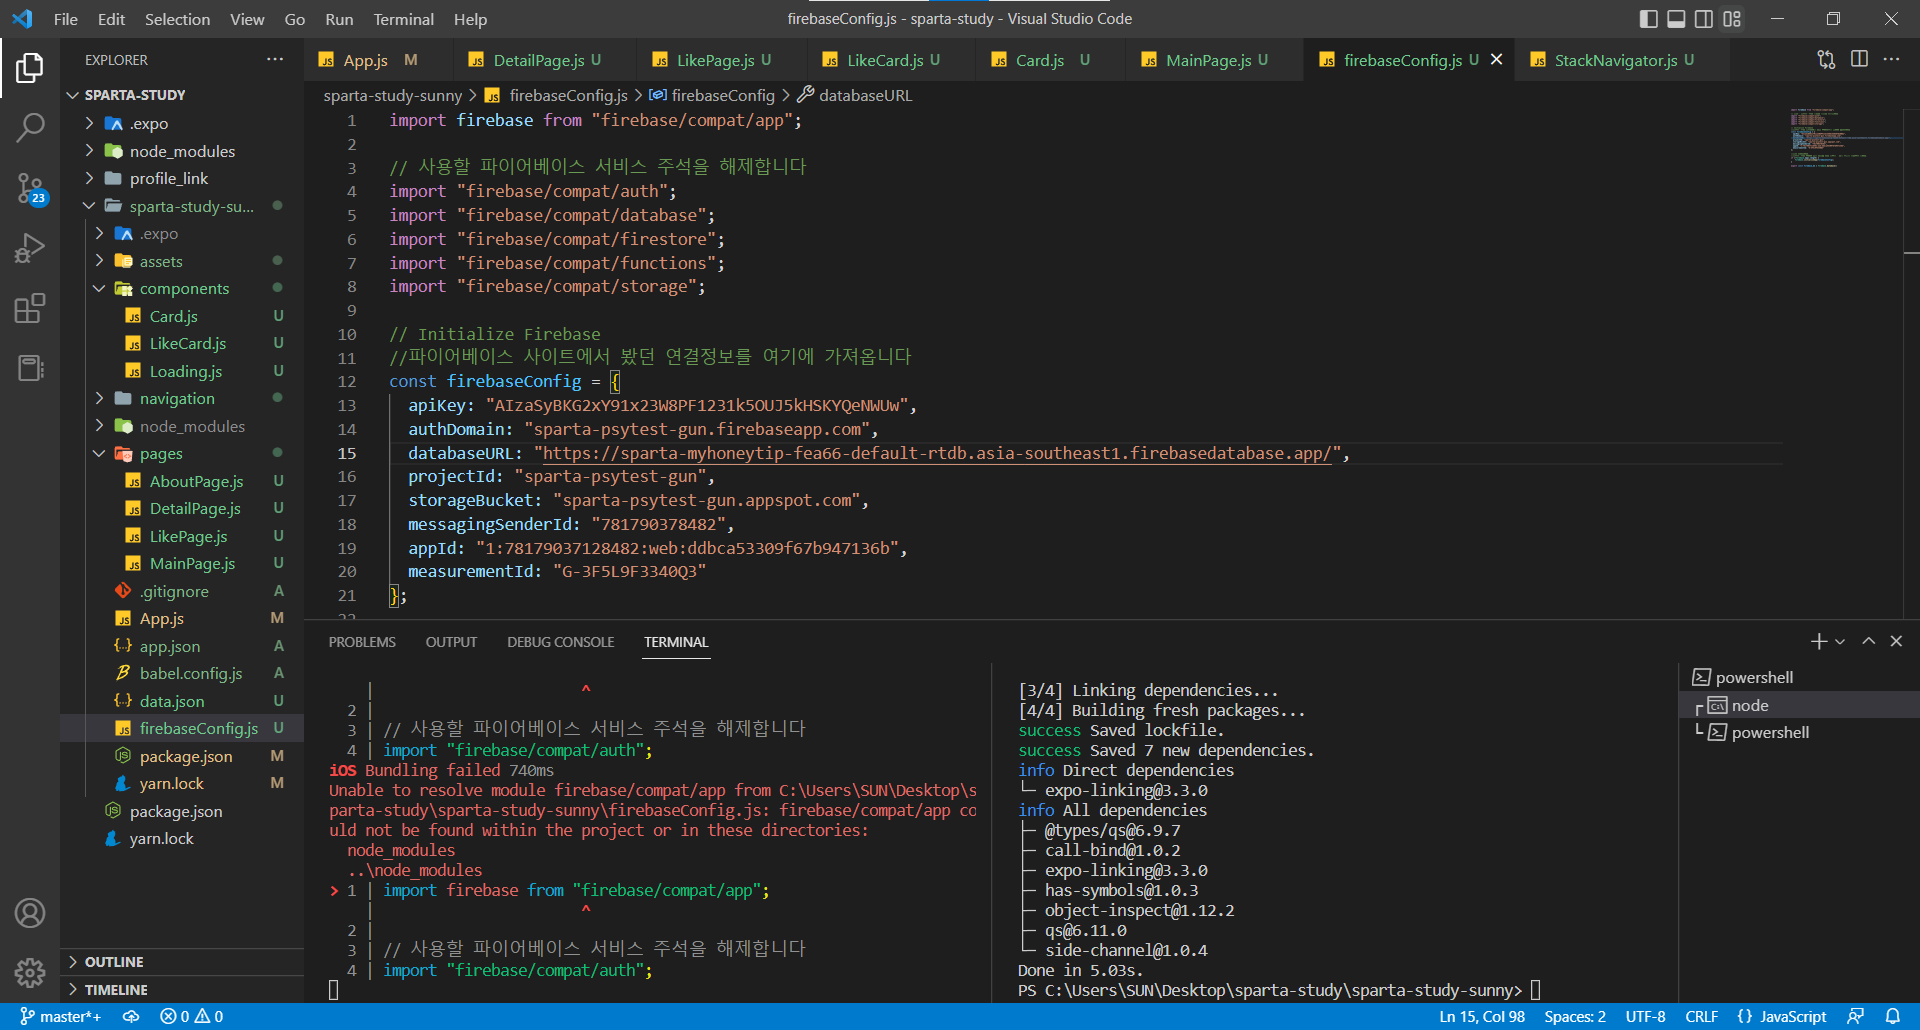Open the Selection menu
This screenshot has height=1030, width=1920.
pyautogui.click(x=177, y=19)
